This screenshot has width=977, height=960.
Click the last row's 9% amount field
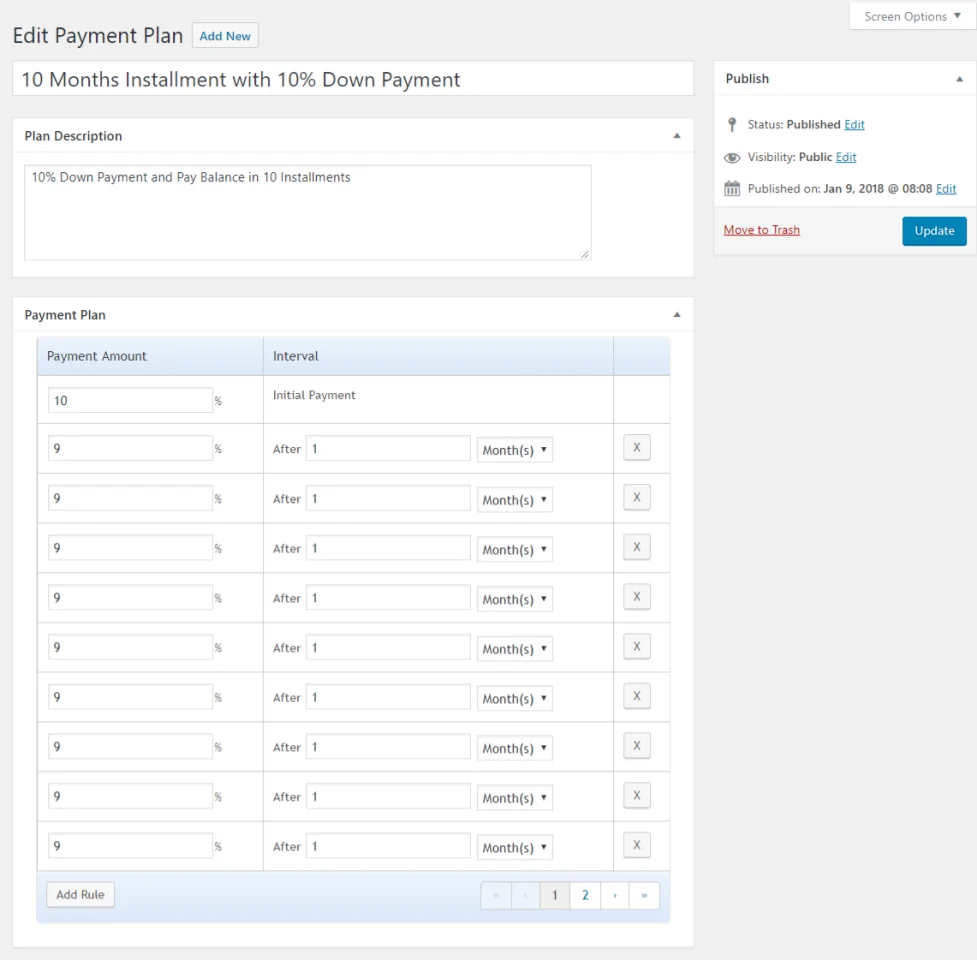(x=130, y=845)
